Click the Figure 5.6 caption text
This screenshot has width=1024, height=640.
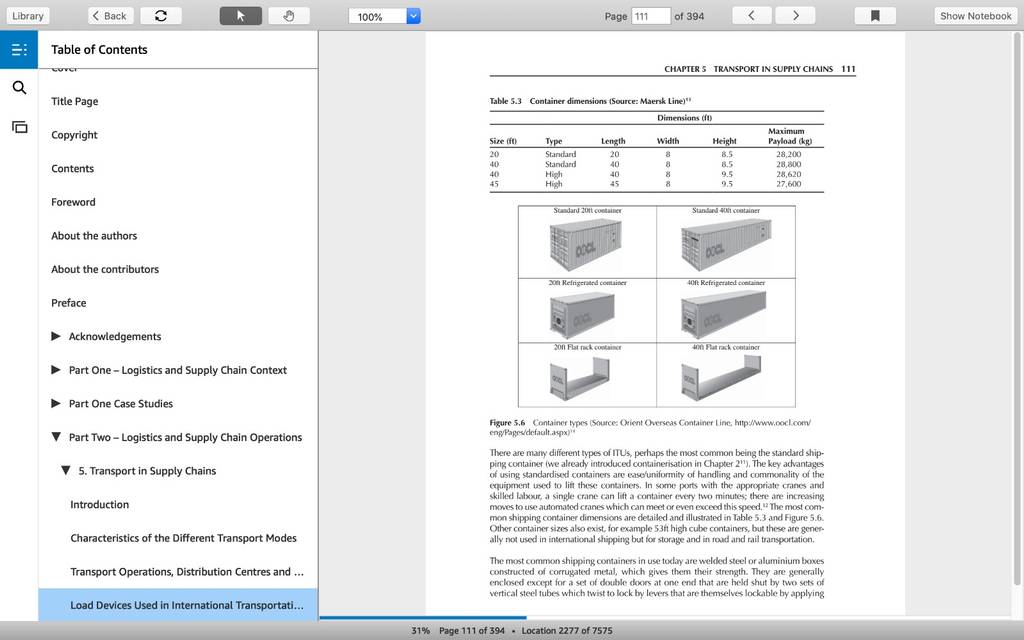coord(650,427)
